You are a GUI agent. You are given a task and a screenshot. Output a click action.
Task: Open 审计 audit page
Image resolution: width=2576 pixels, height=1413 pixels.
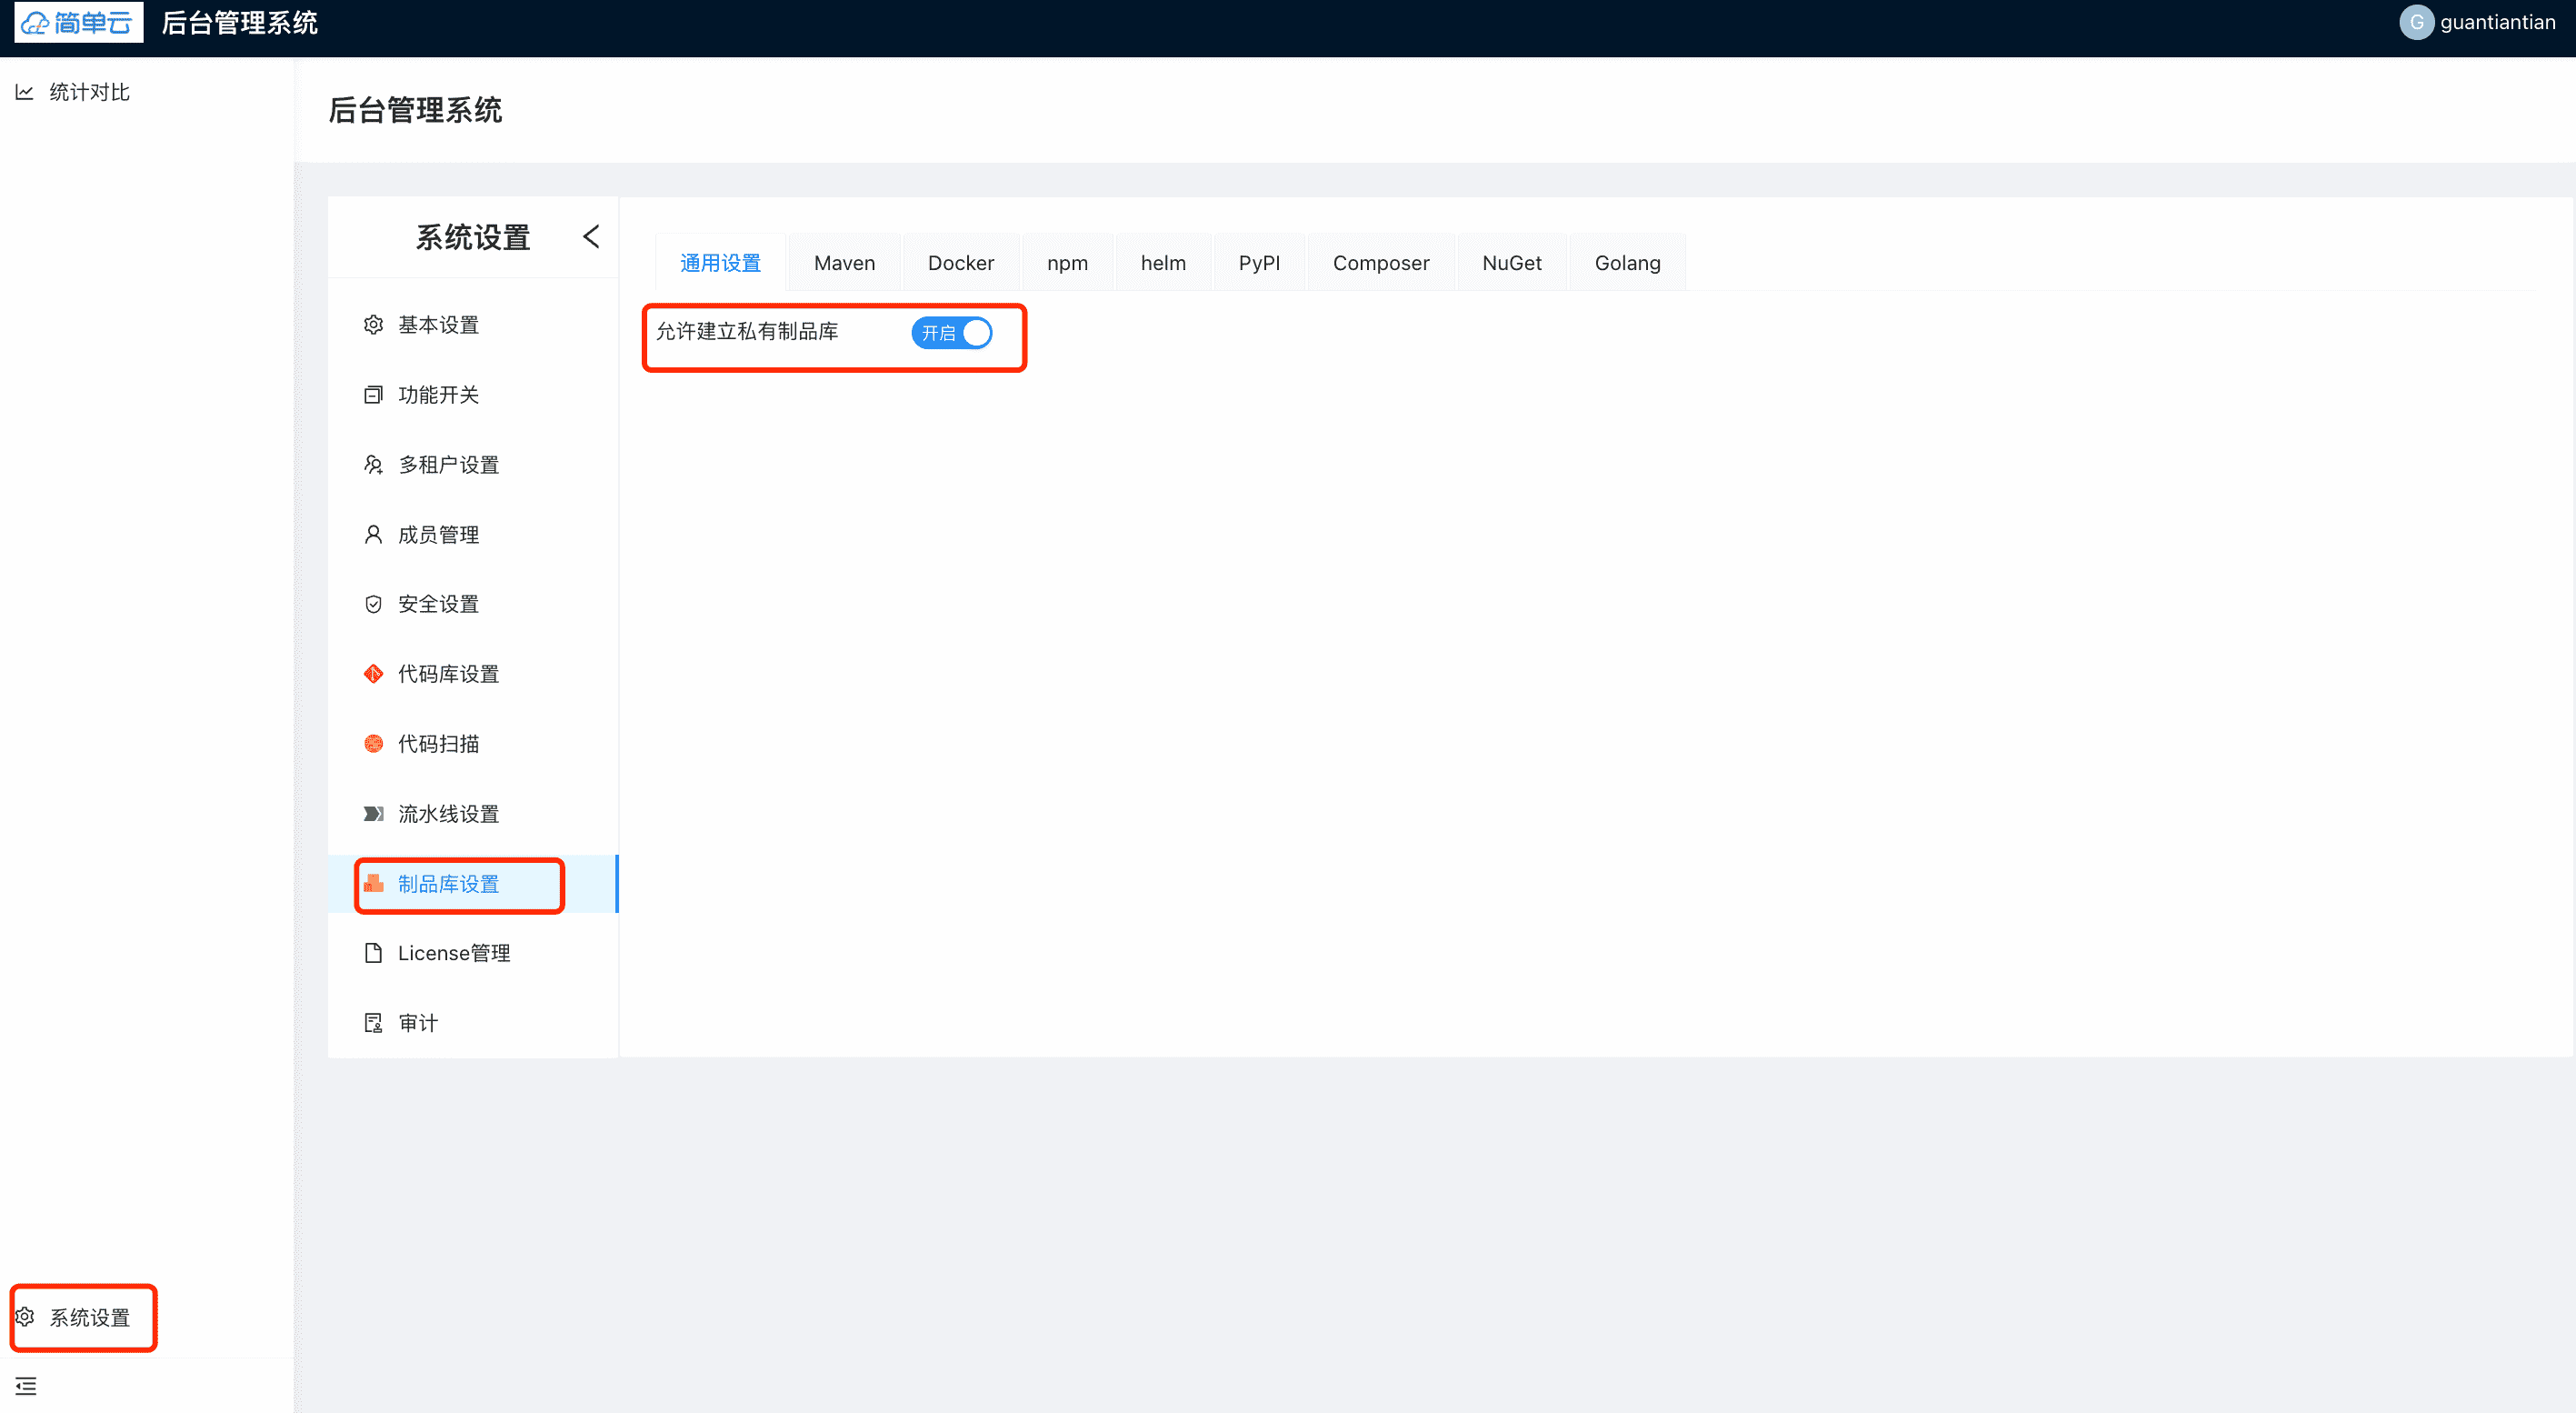pos(418,1023)
